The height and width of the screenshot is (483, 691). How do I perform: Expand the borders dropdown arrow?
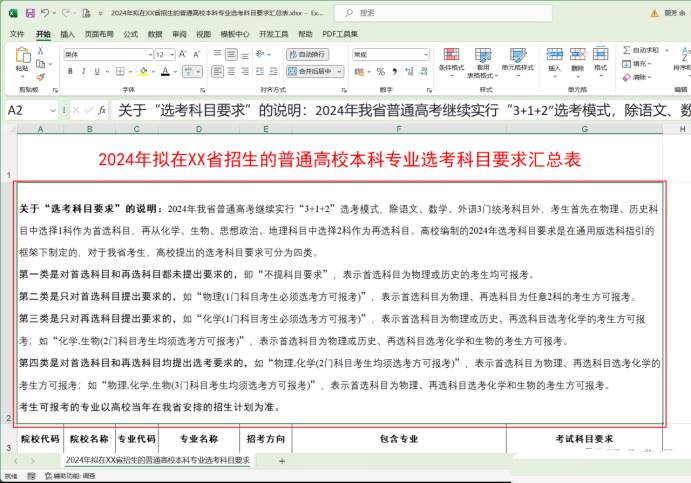[130, 71]
